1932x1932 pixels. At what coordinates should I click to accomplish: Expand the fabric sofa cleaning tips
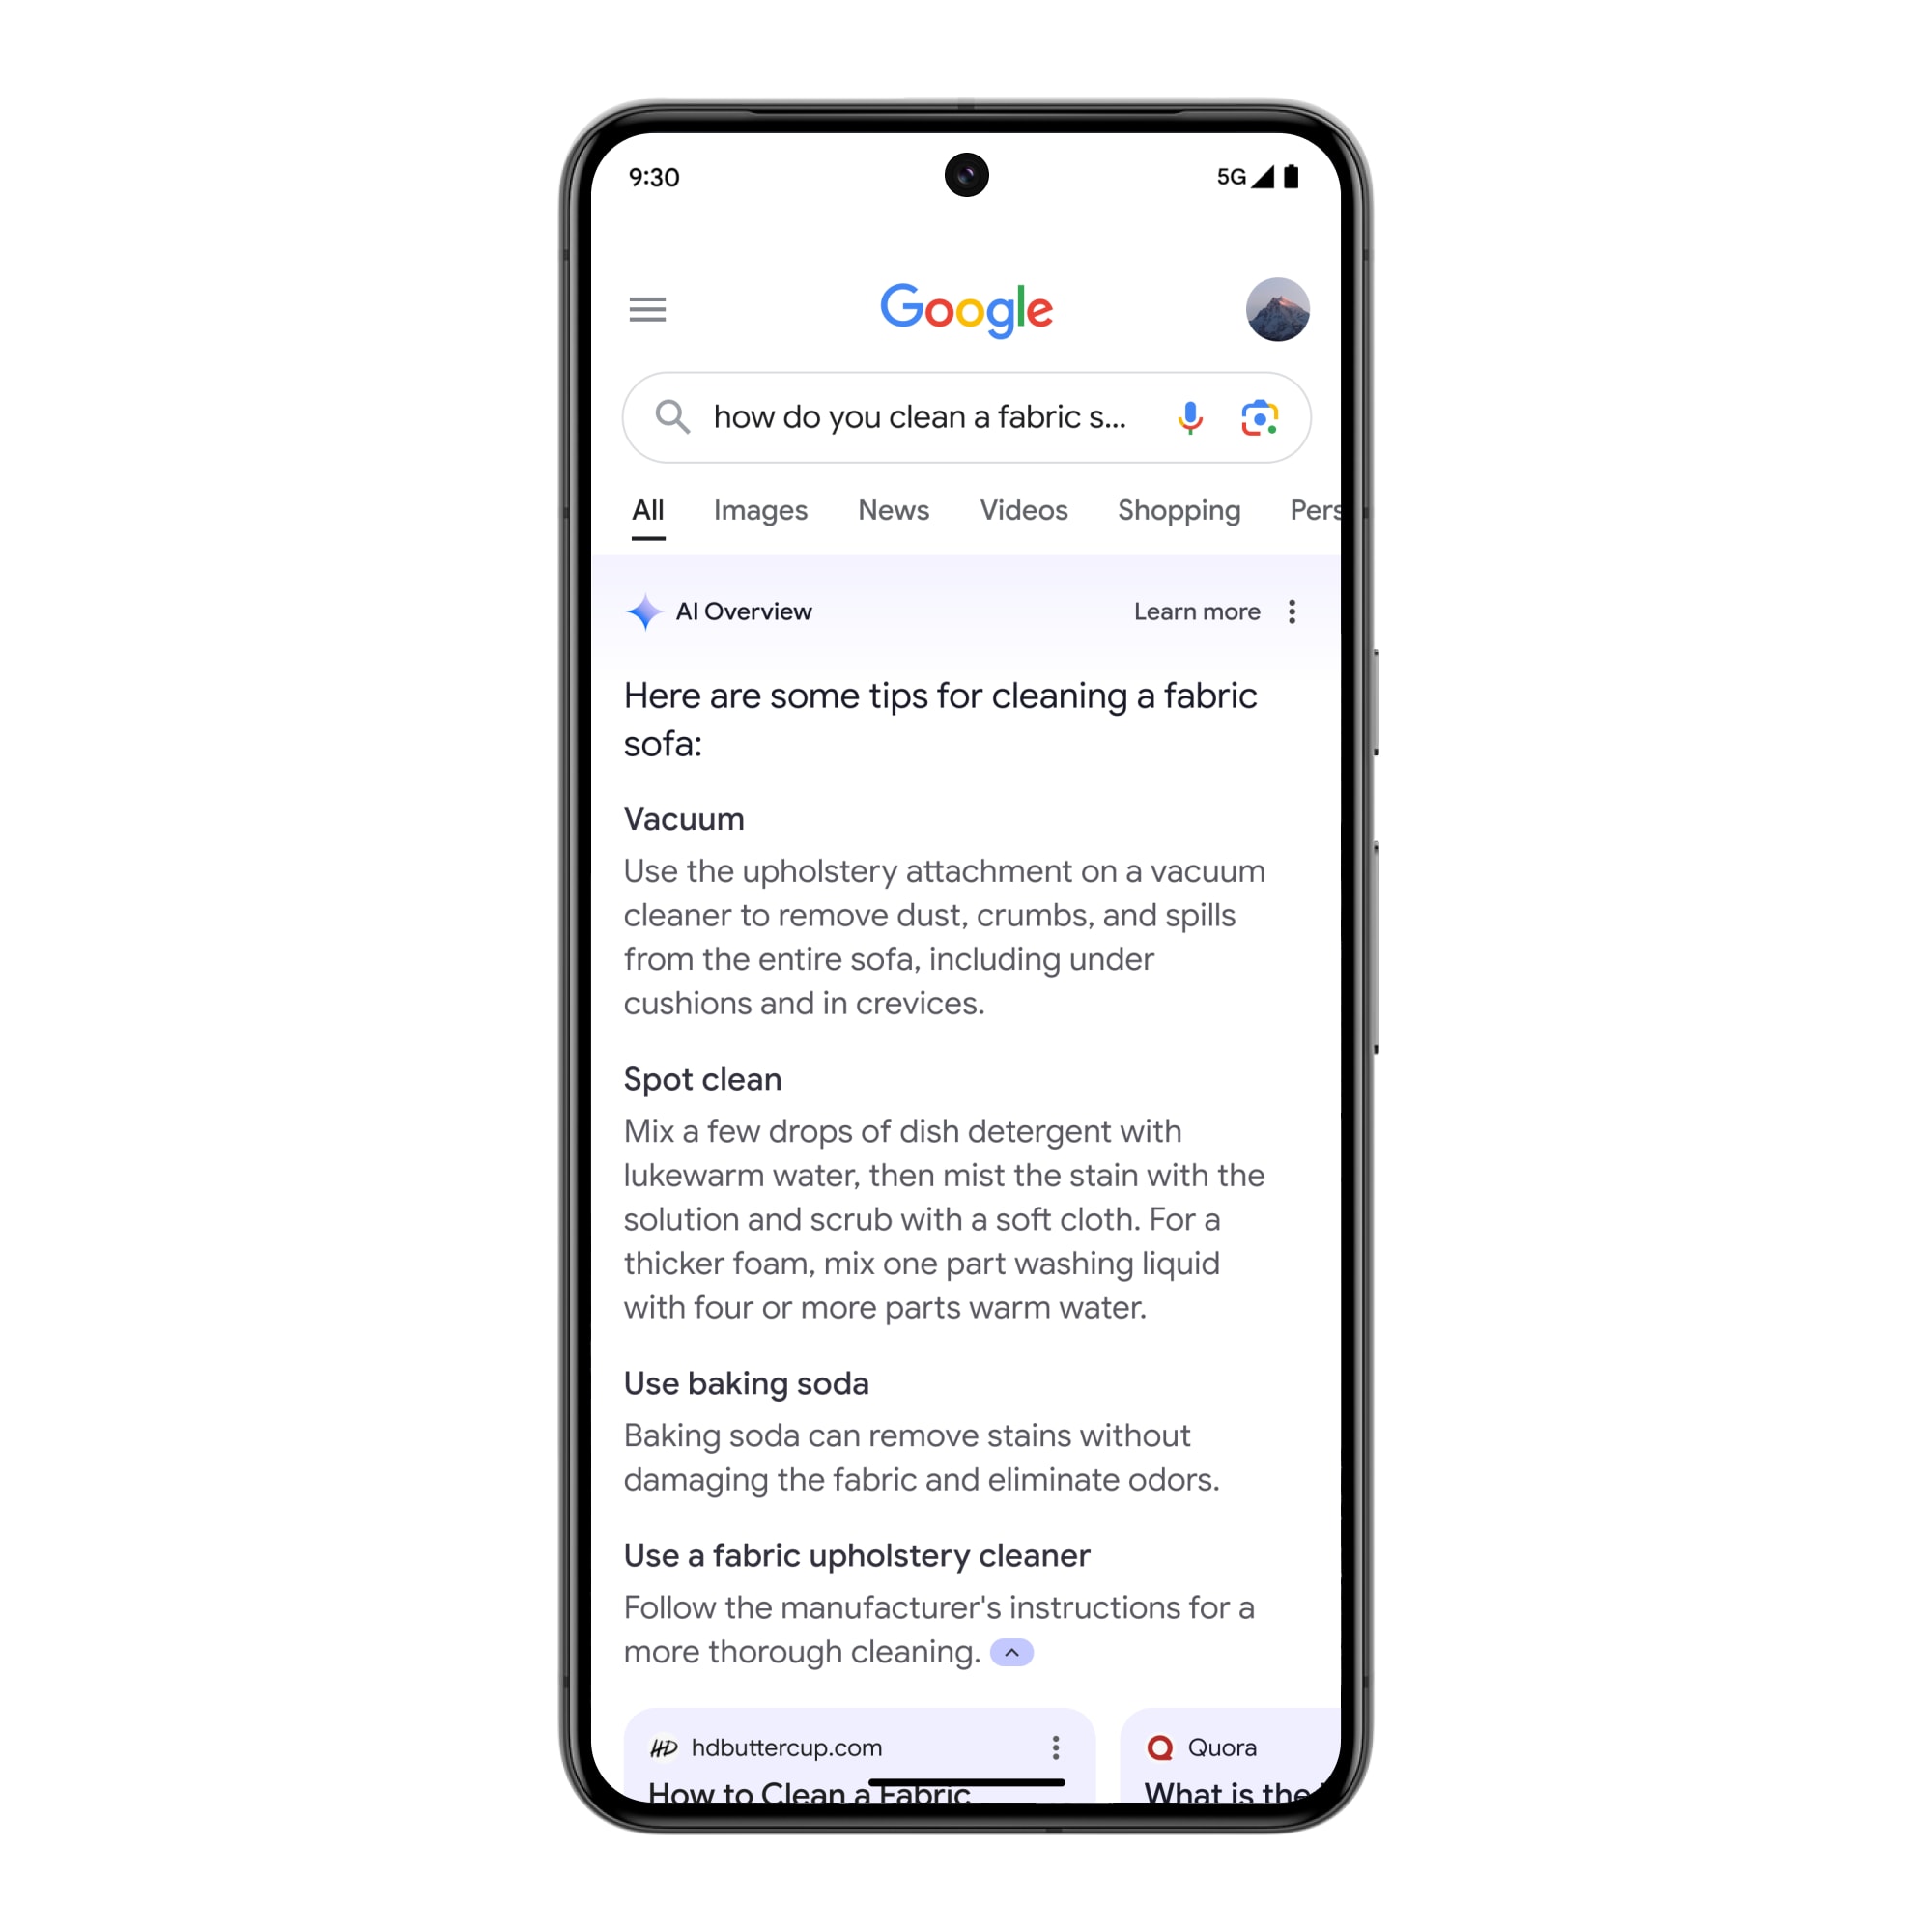tap(1012, 1653)
